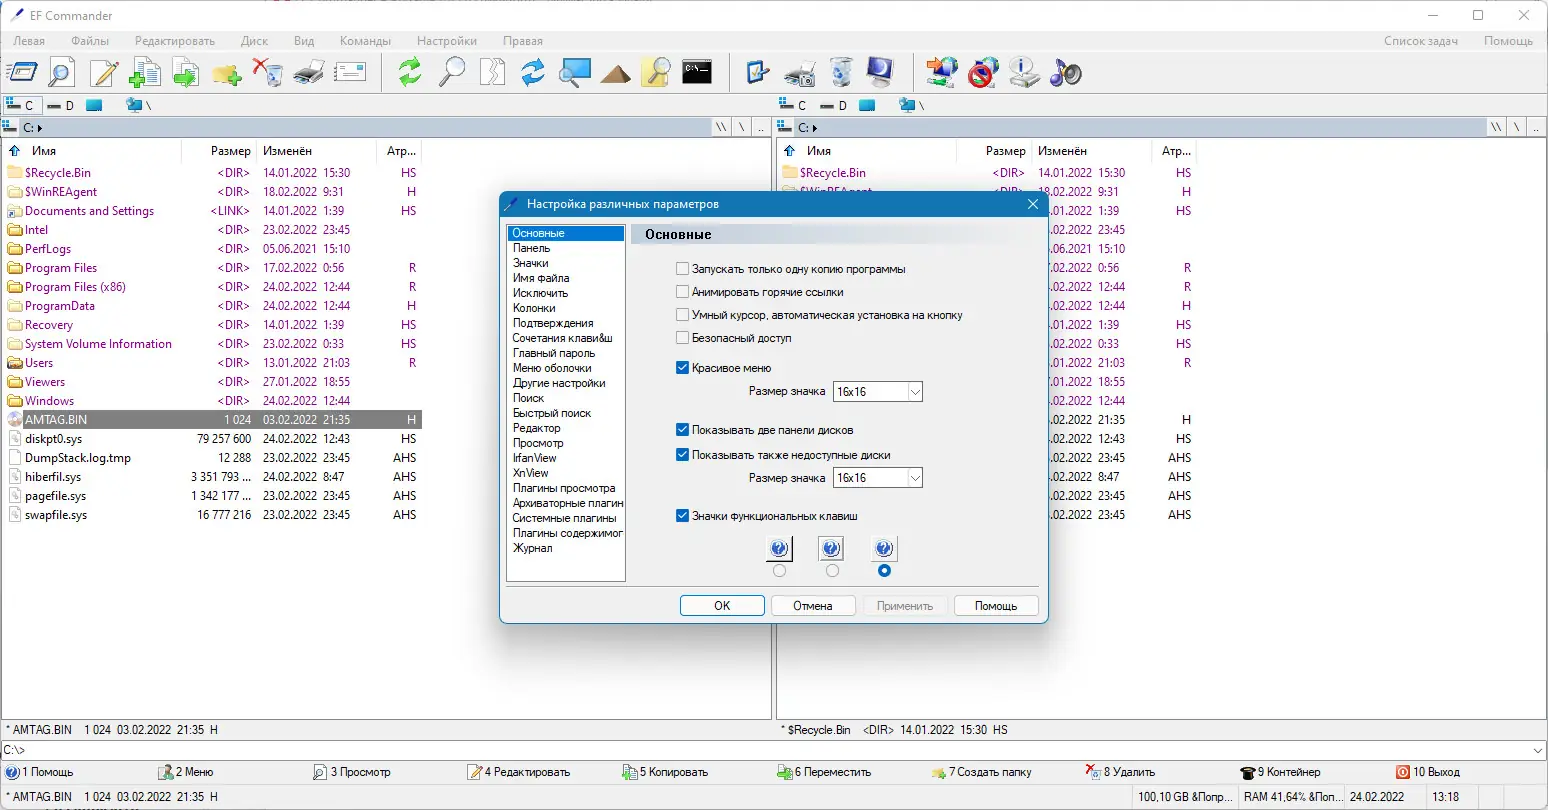Enable 'Запускать только одну копию программы' checkbox
Viewport: 1548px width, 810px height.
click(682, 269)
